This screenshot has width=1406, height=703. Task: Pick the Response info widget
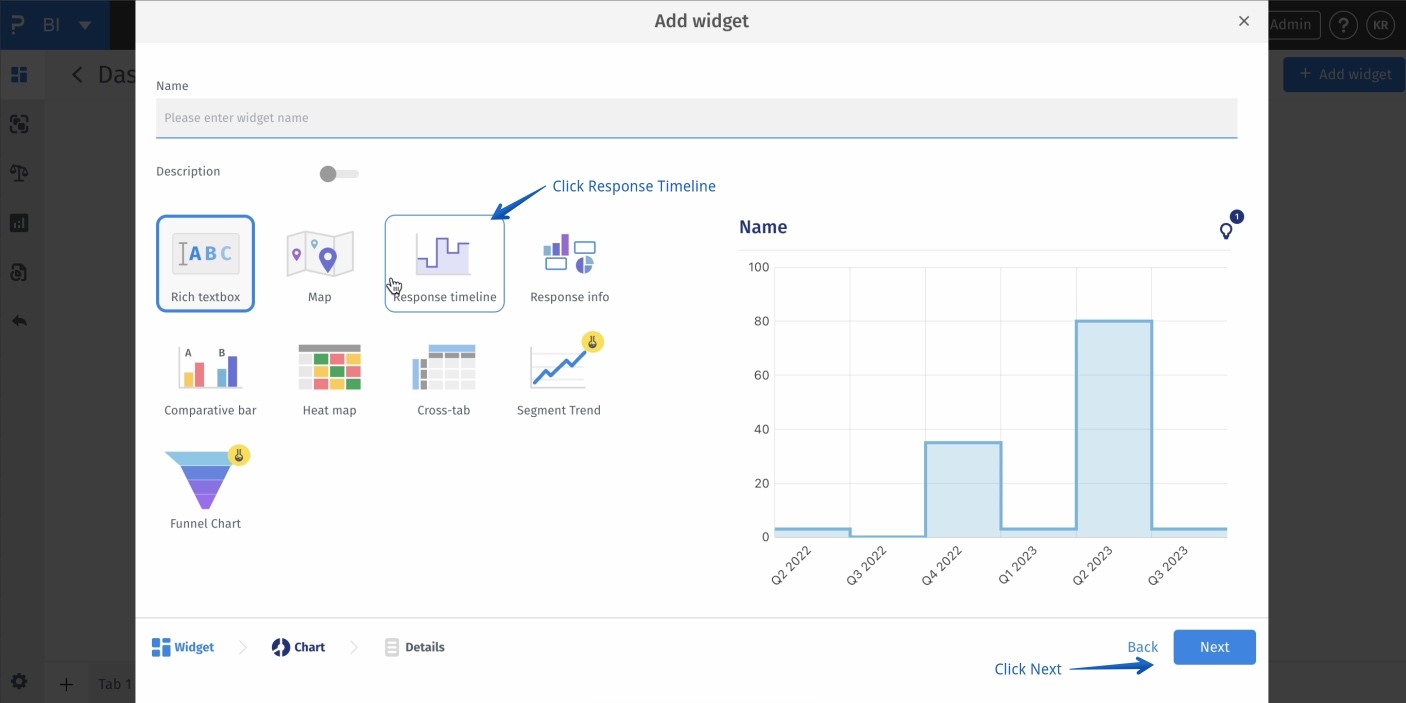point(569,264)
